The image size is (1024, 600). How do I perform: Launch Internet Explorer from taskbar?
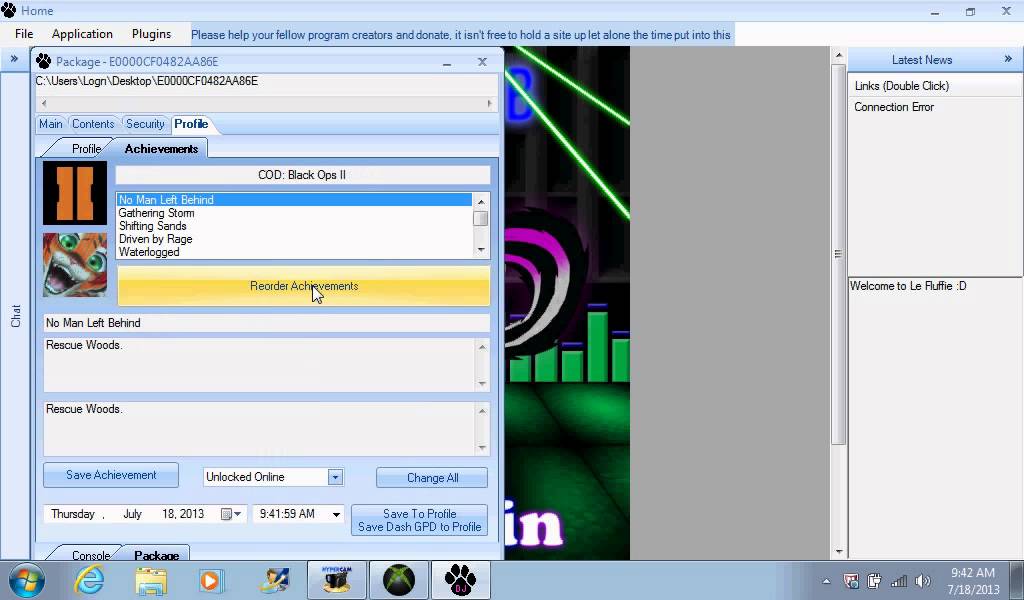click(89, 580)
